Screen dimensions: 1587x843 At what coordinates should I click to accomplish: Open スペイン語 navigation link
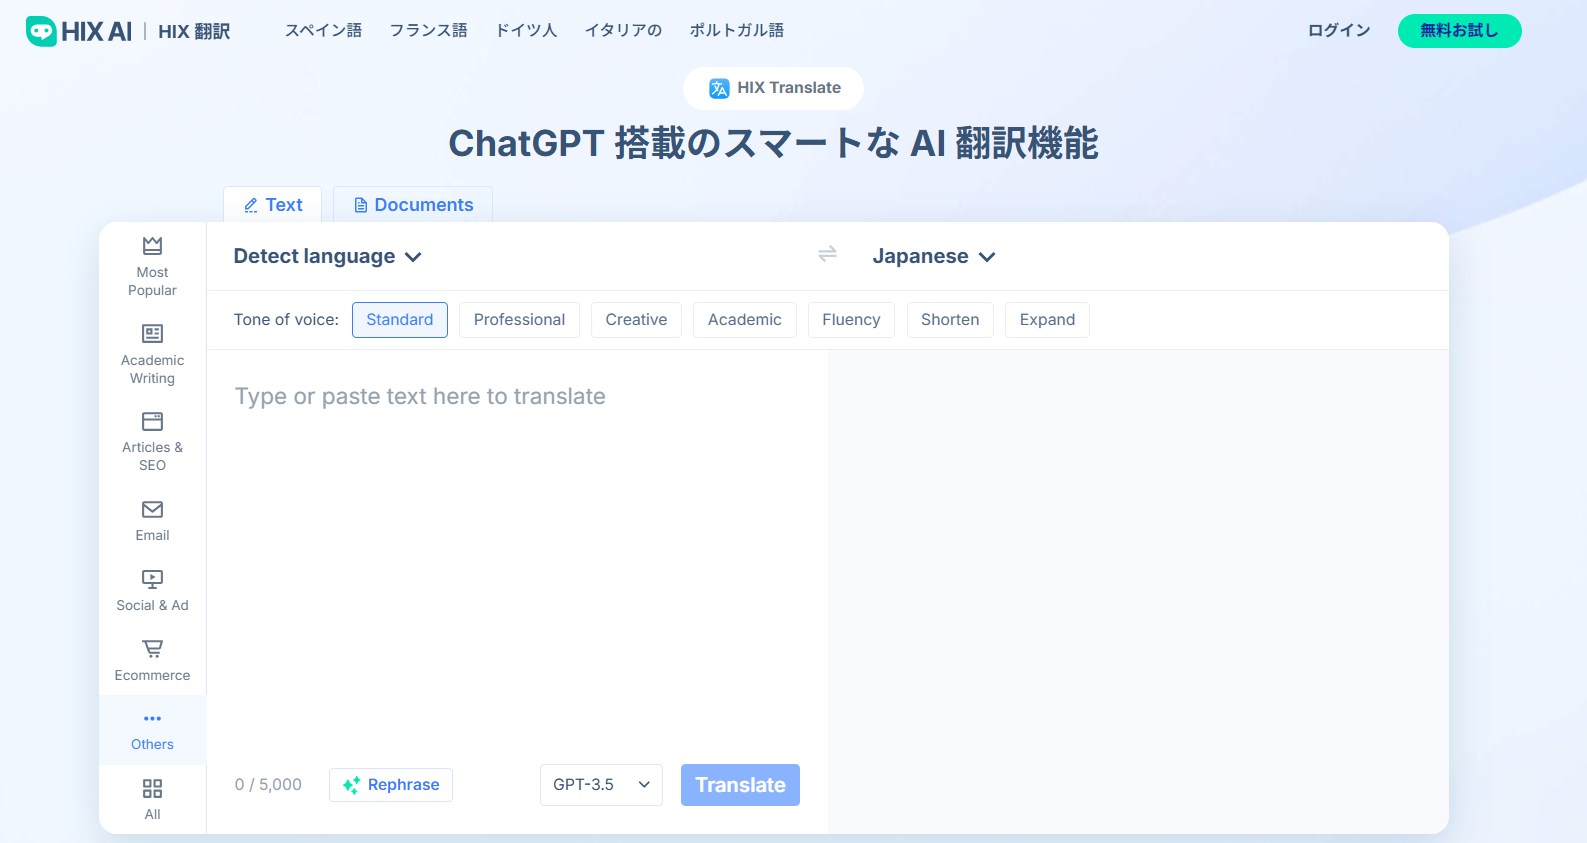point(323,31)
